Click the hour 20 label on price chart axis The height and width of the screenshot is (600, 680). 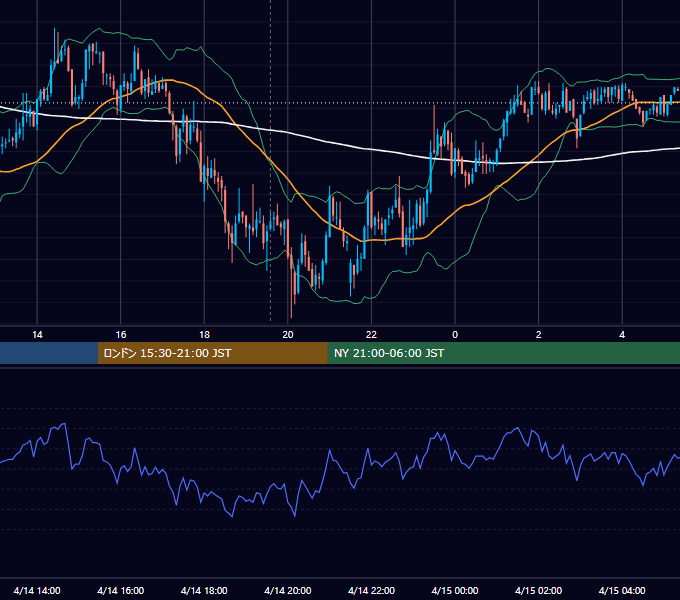coord(288,334)
